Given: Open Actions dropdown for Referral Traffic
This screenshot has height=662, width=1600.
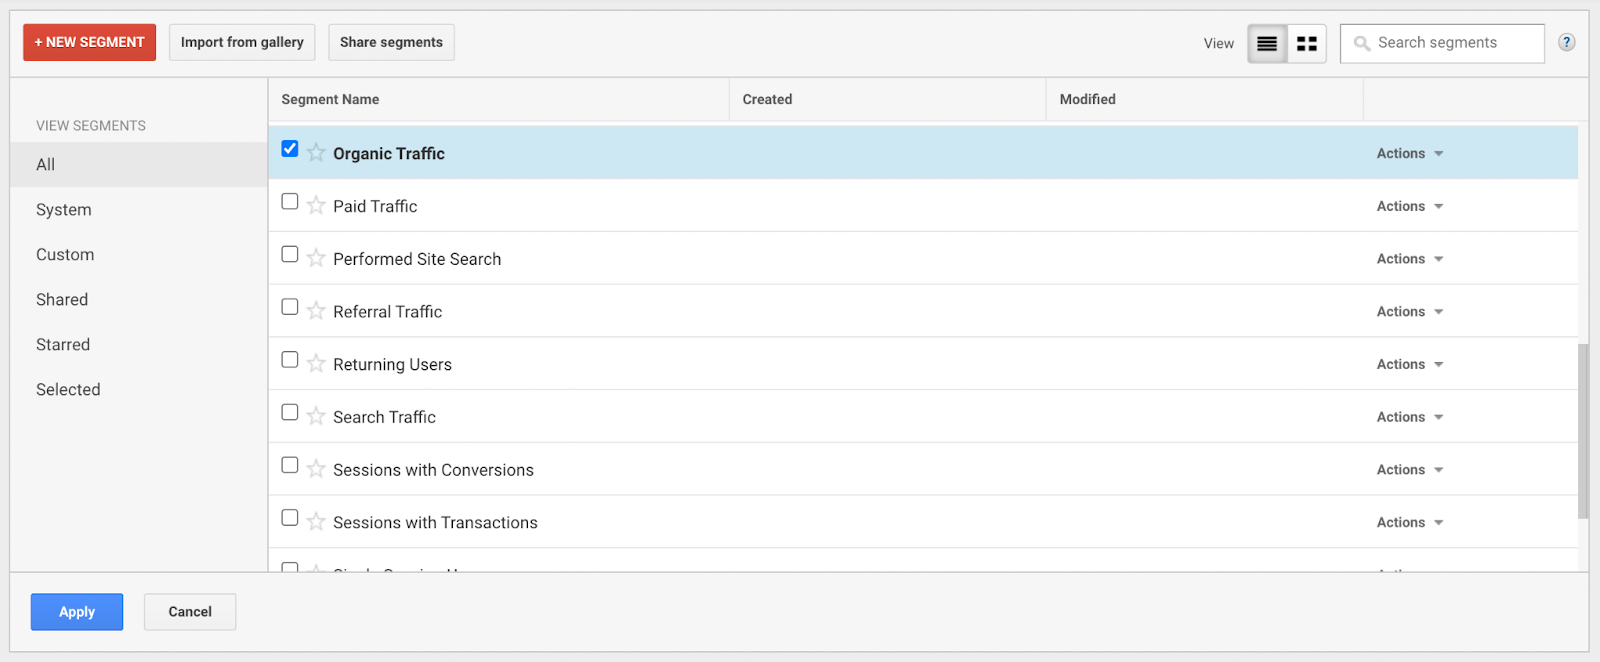Looking at the screenshot, I should (x=1410, y=312).
